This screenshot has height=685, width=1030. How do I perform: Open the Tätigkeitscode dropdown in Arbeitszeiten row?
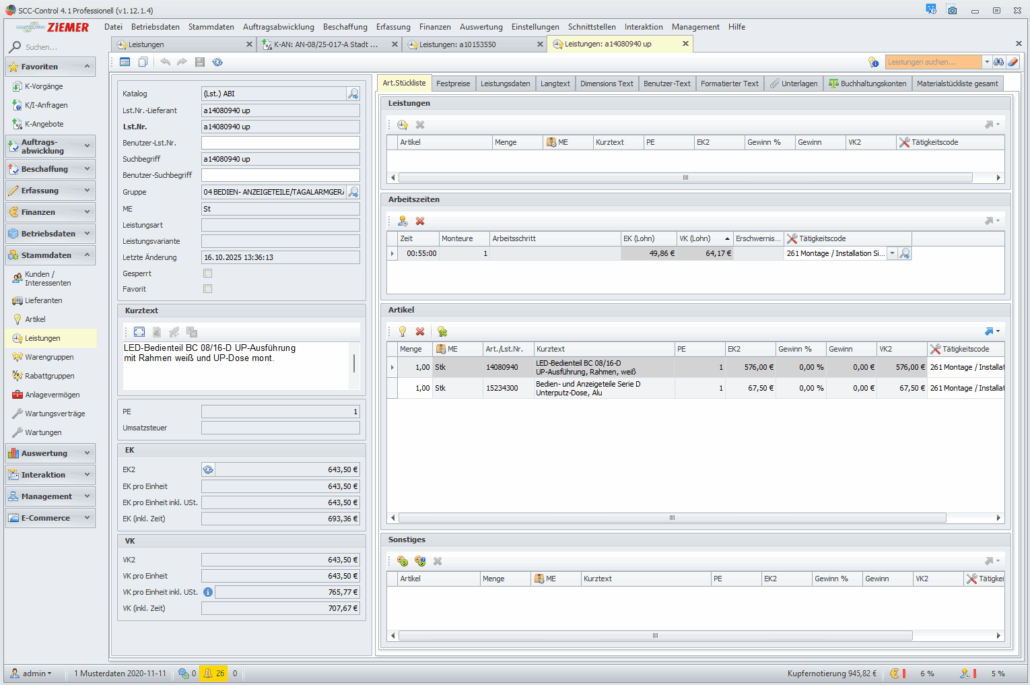[892, 254]
